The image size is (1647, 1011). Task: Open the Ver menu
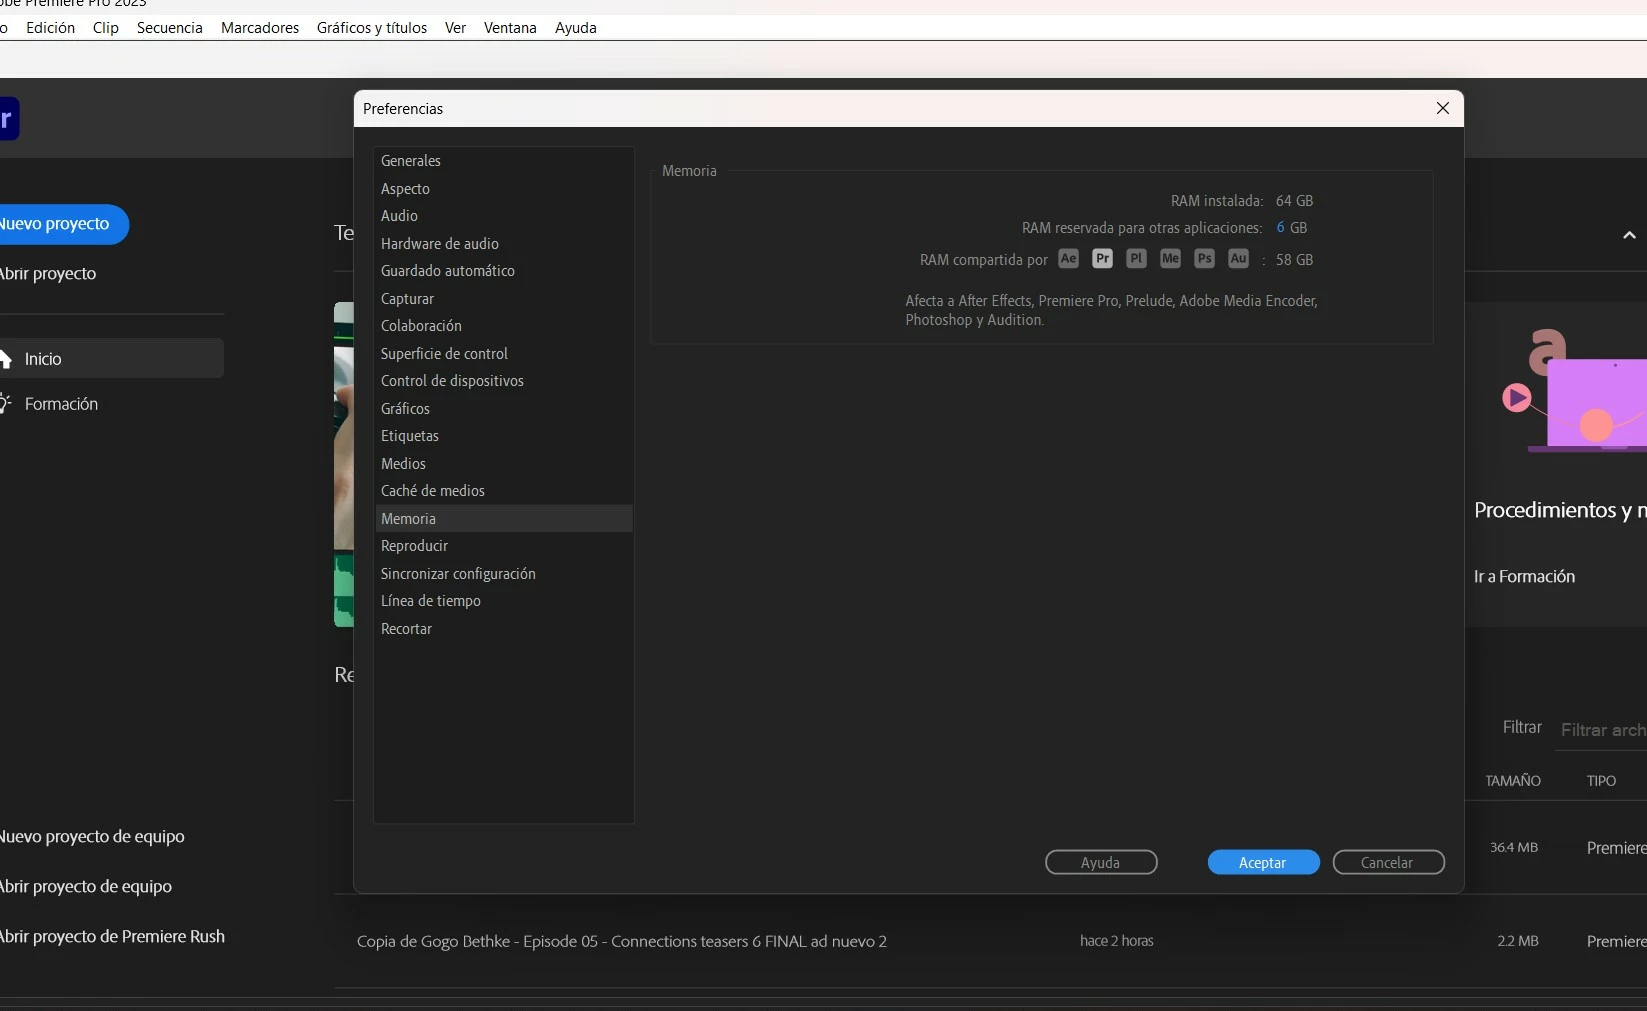tap(455, 28)
